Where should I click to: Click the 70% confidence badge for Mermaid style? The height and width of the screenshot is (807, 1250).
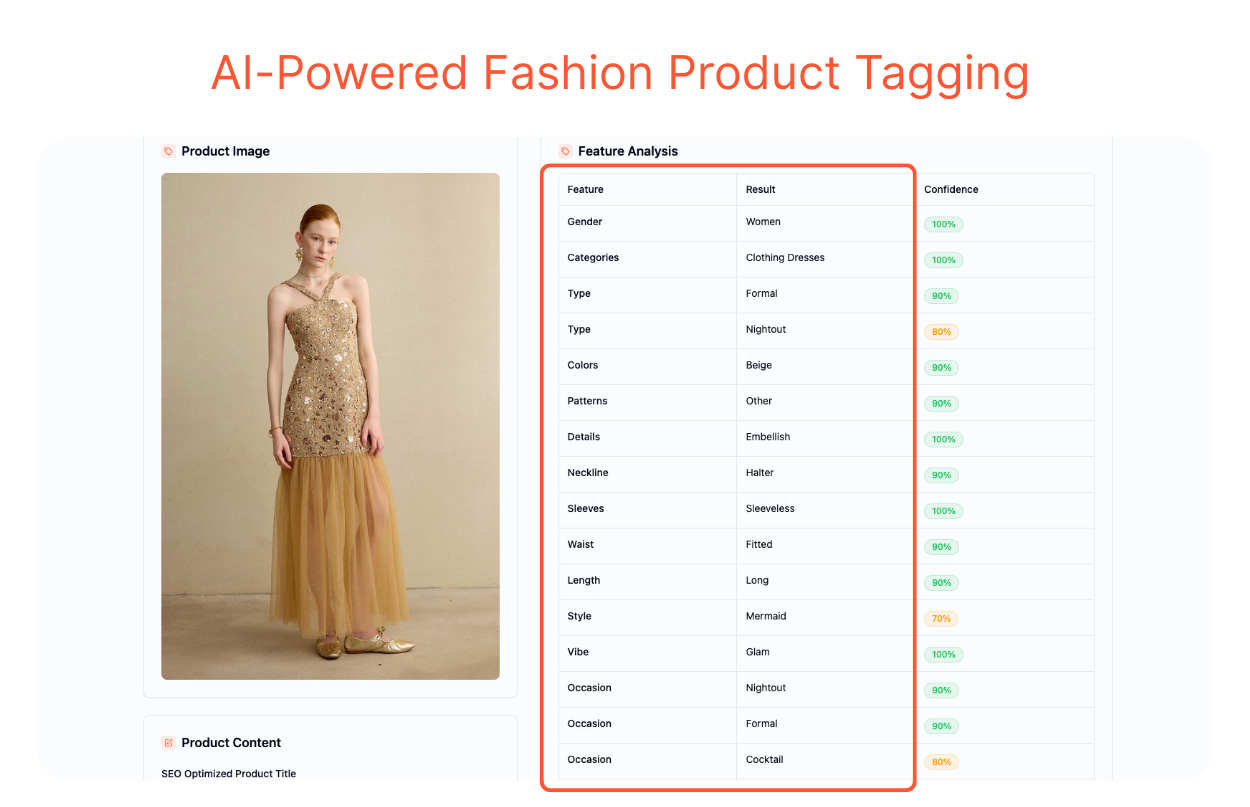pos(941,619)
